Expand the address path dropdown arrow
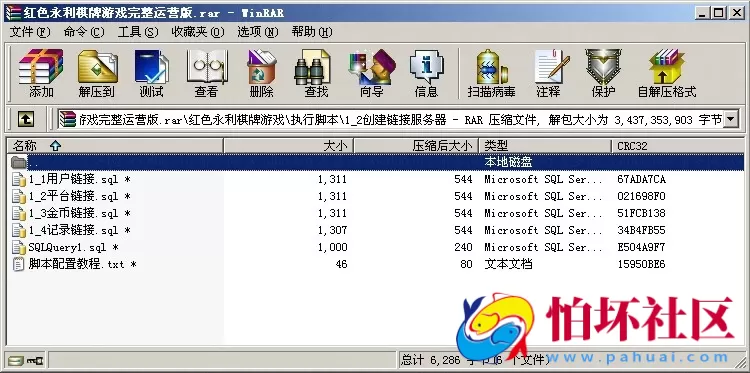 pos(730,119)
